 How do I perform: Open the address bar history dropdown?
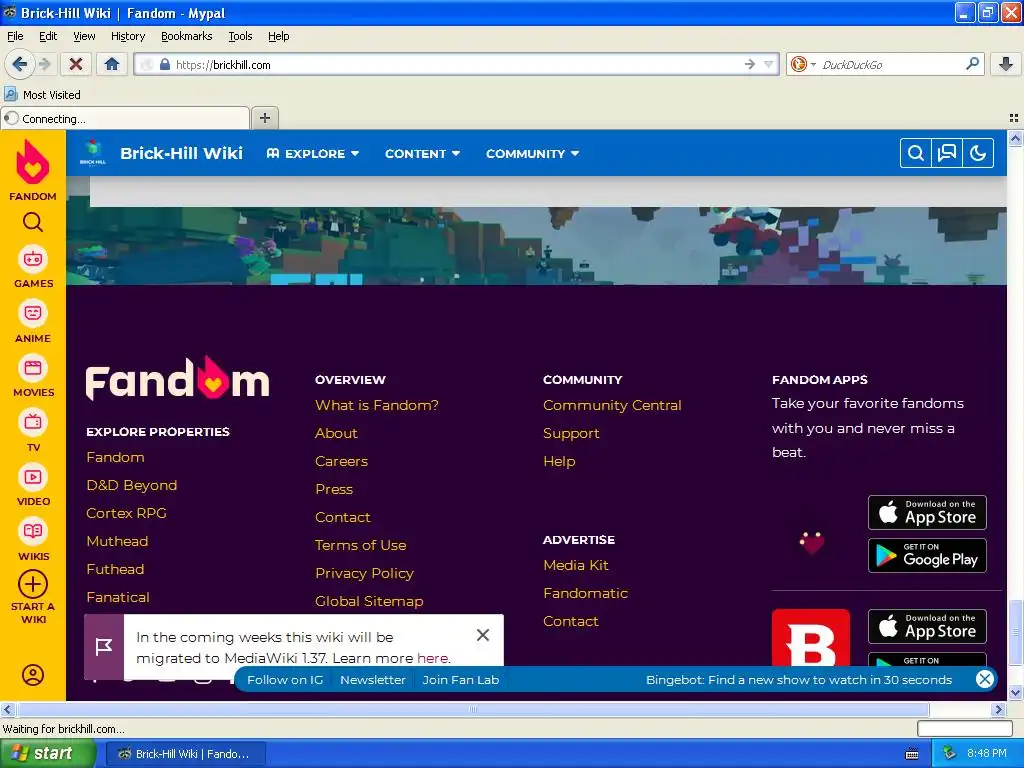769,64
